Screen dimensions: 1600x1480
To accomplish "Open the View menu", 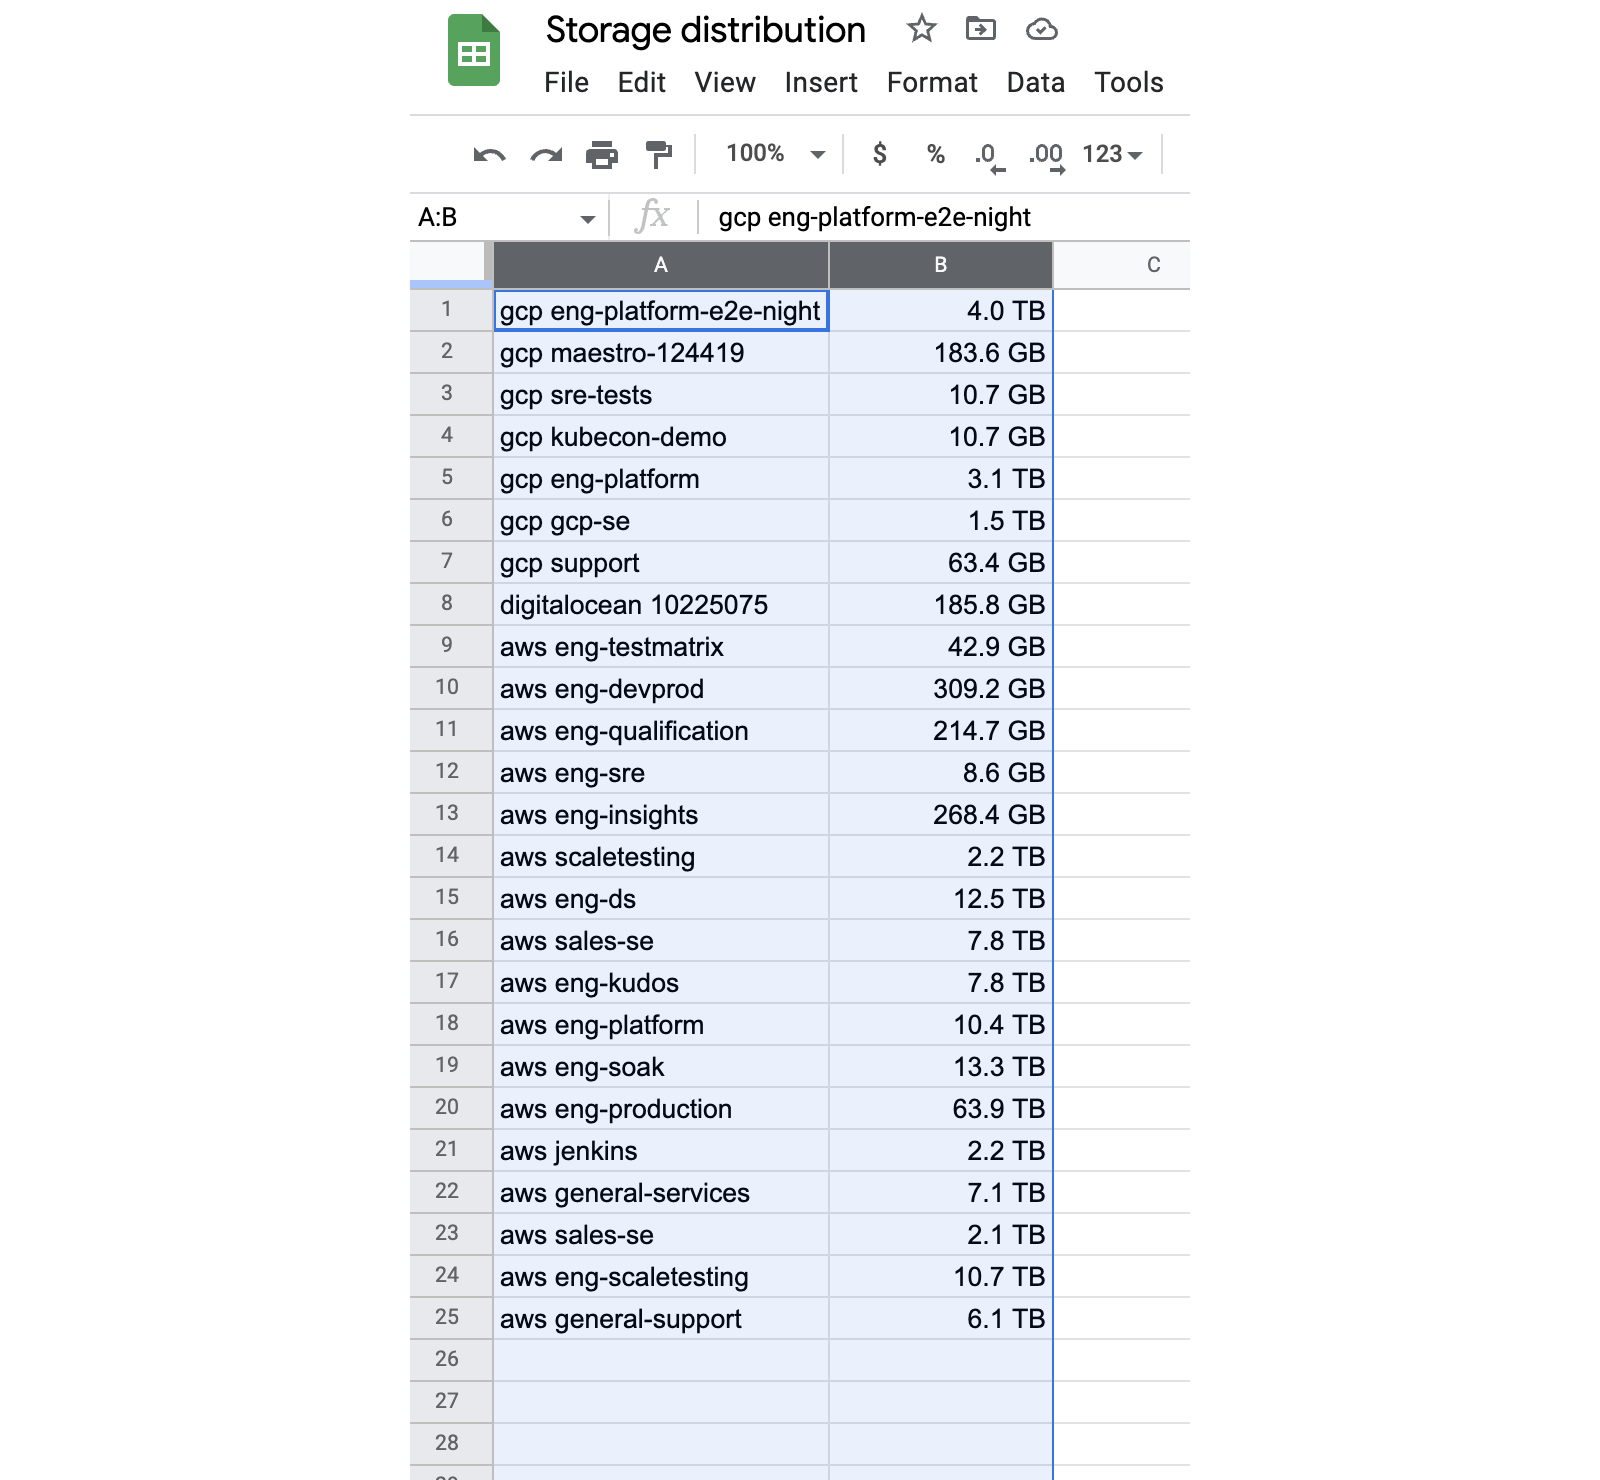I will (x=725, y=82).
